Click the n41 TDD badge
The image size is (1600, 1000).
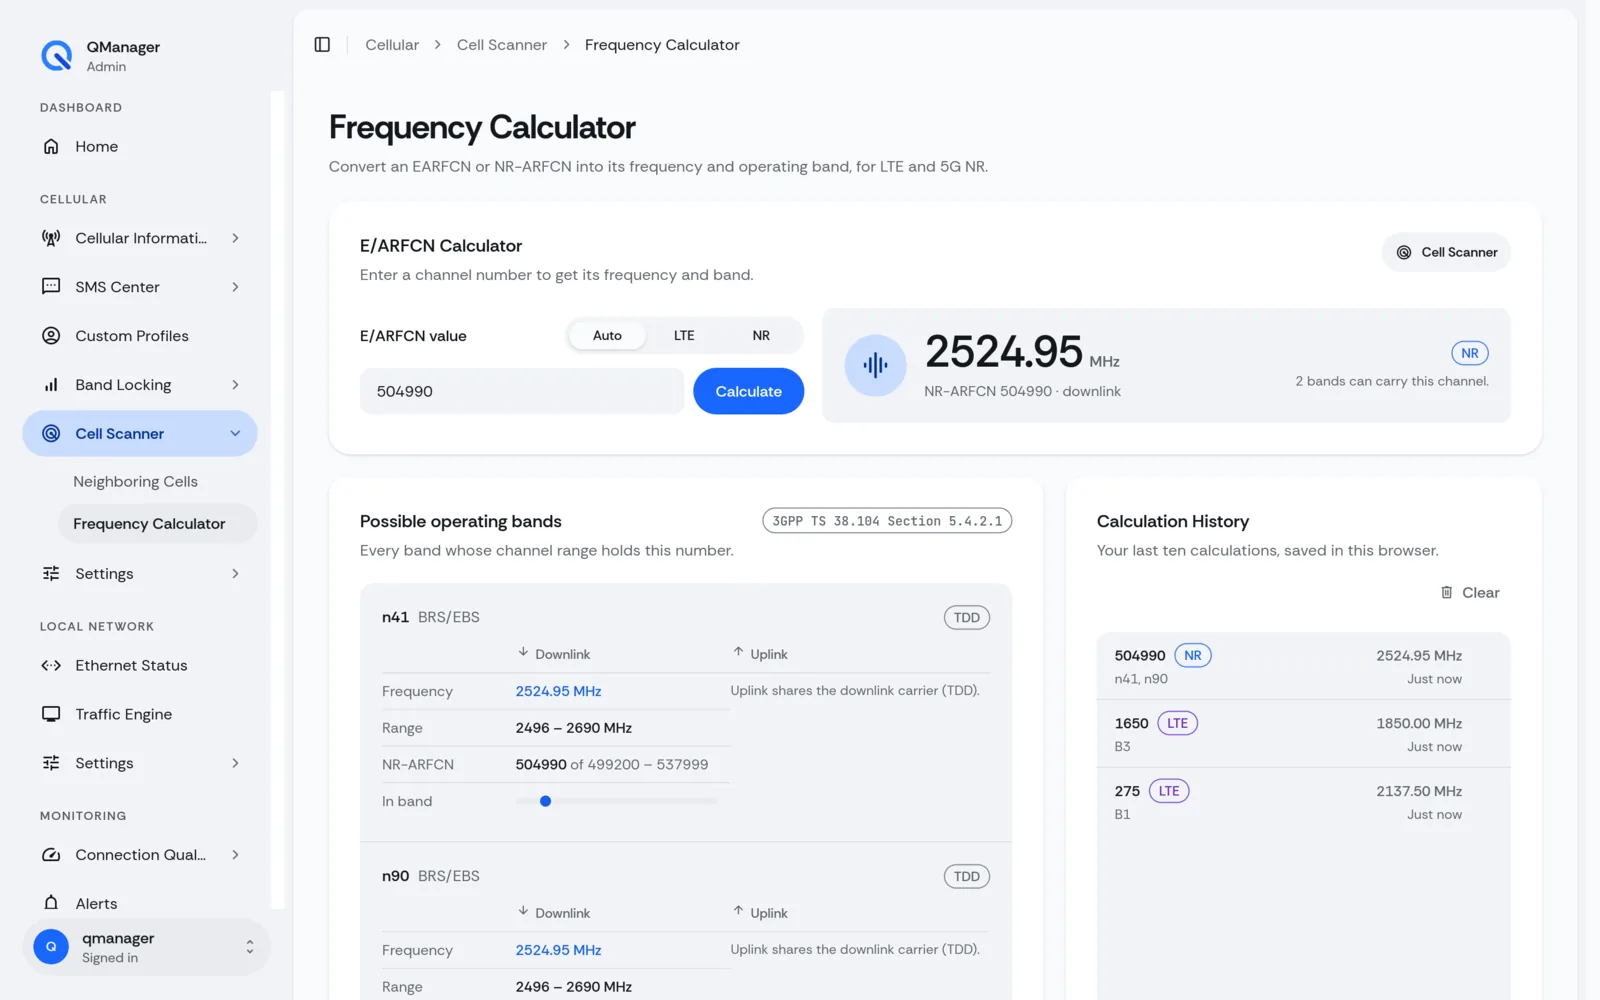(966, 618)
